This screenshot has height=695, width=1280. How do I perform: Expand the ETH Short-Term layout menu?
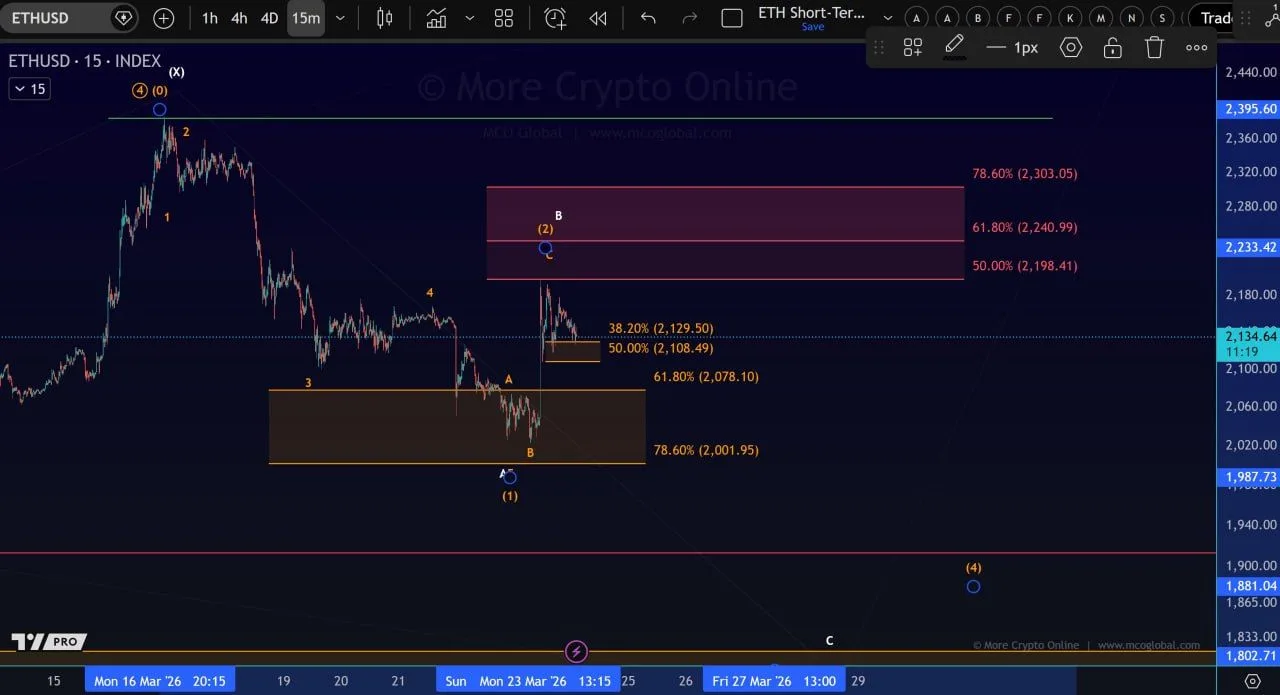click(x=887, y=18)
